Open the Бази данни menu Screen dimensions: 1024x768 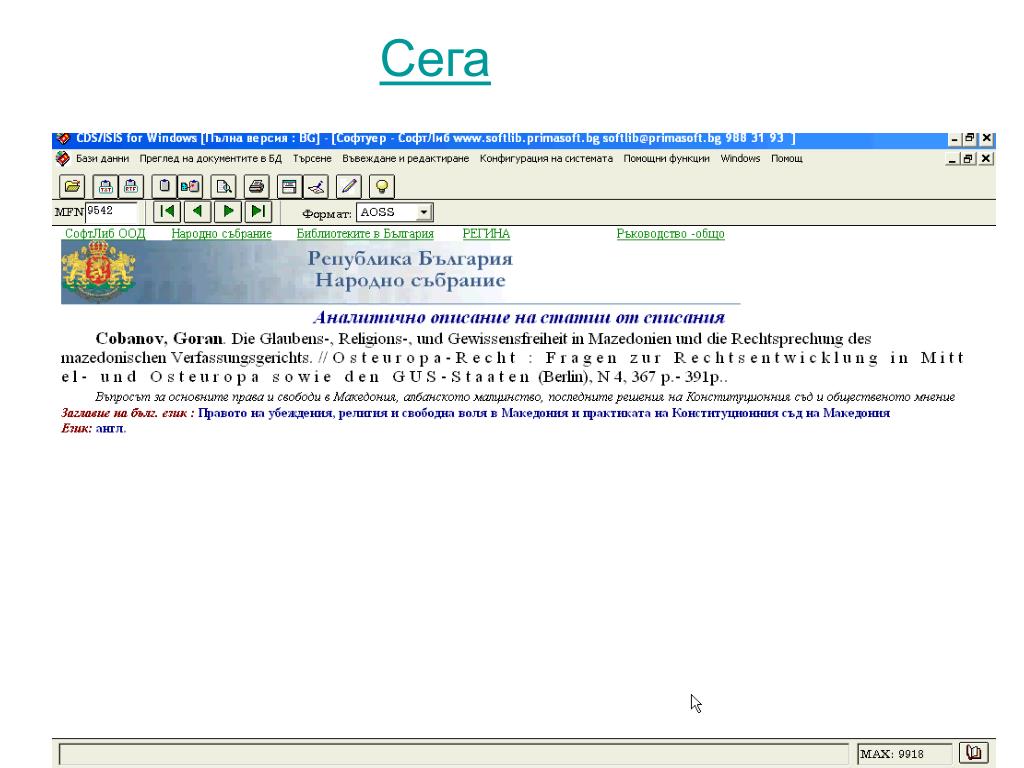click(103, 159)
